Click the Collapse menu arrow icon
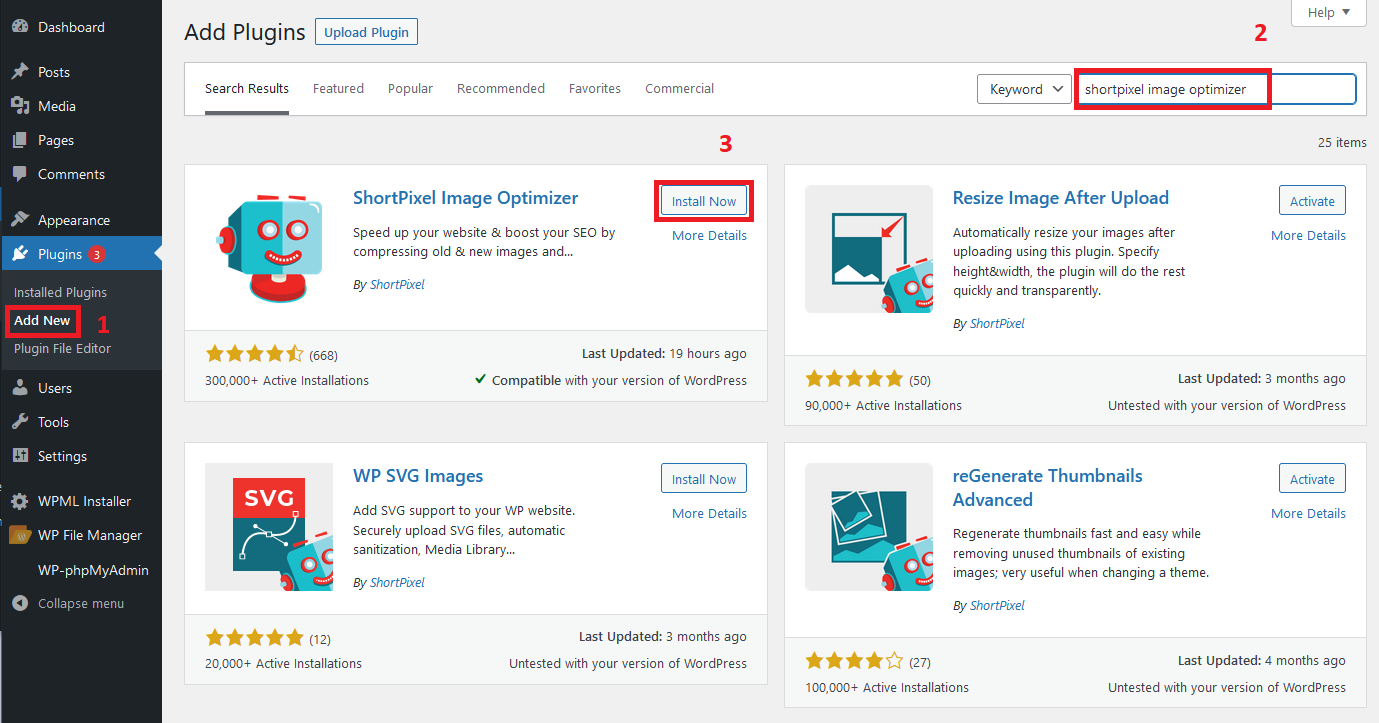The height and width of the screenshot is (723, 1379). [19, 604]
